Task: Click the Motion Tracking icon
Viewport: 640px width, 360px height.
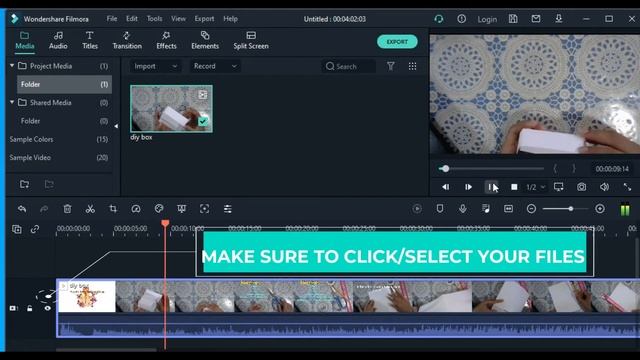Action: (204, 209)
